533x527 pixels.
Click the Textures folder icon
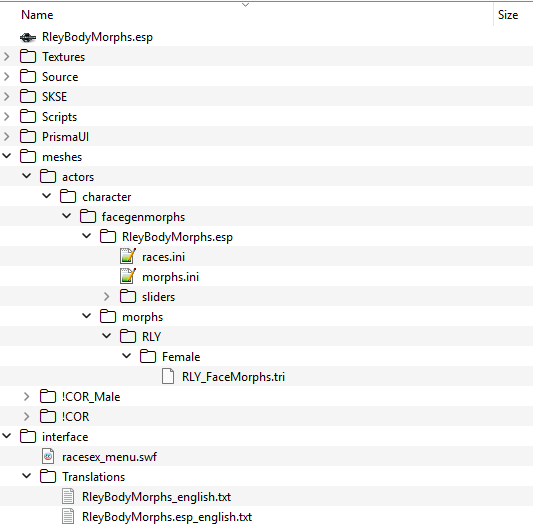[x=28, y=56]
